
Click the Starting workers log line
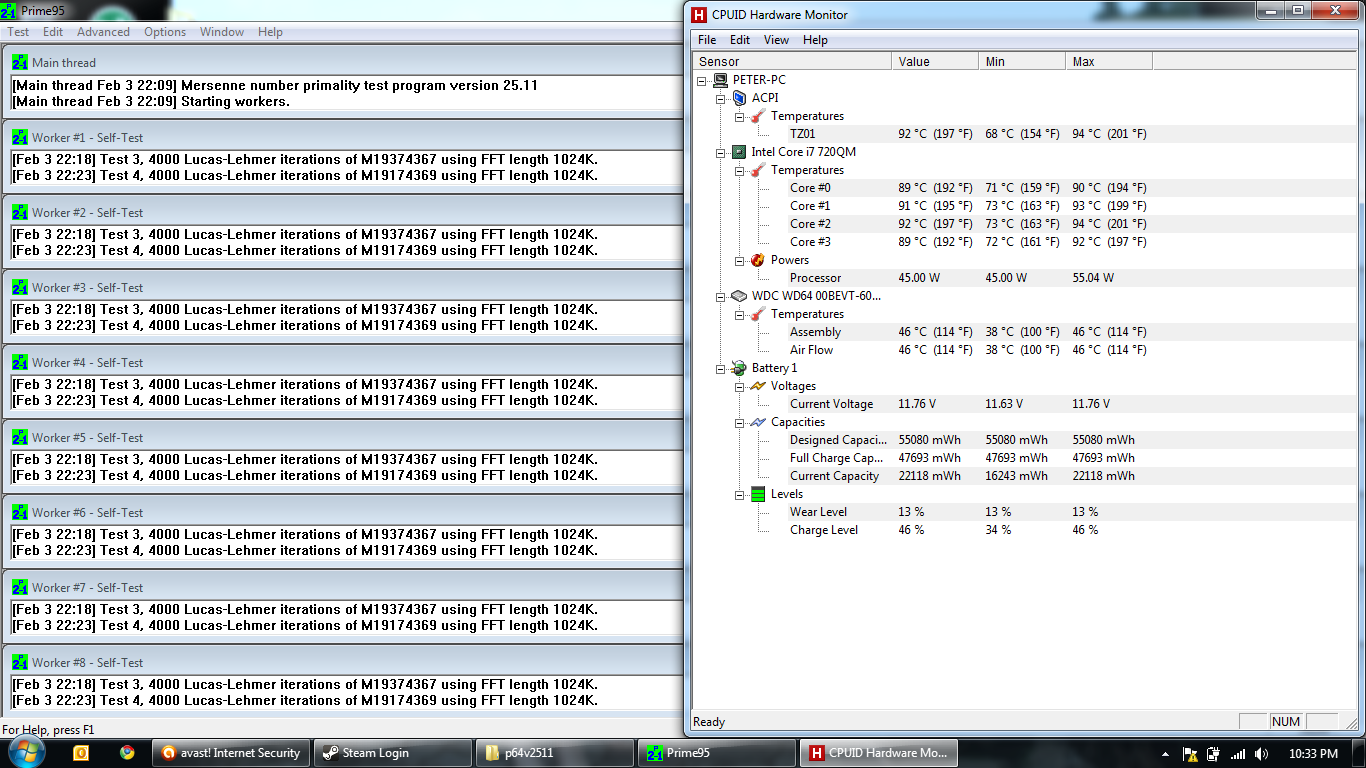(151, 101)
